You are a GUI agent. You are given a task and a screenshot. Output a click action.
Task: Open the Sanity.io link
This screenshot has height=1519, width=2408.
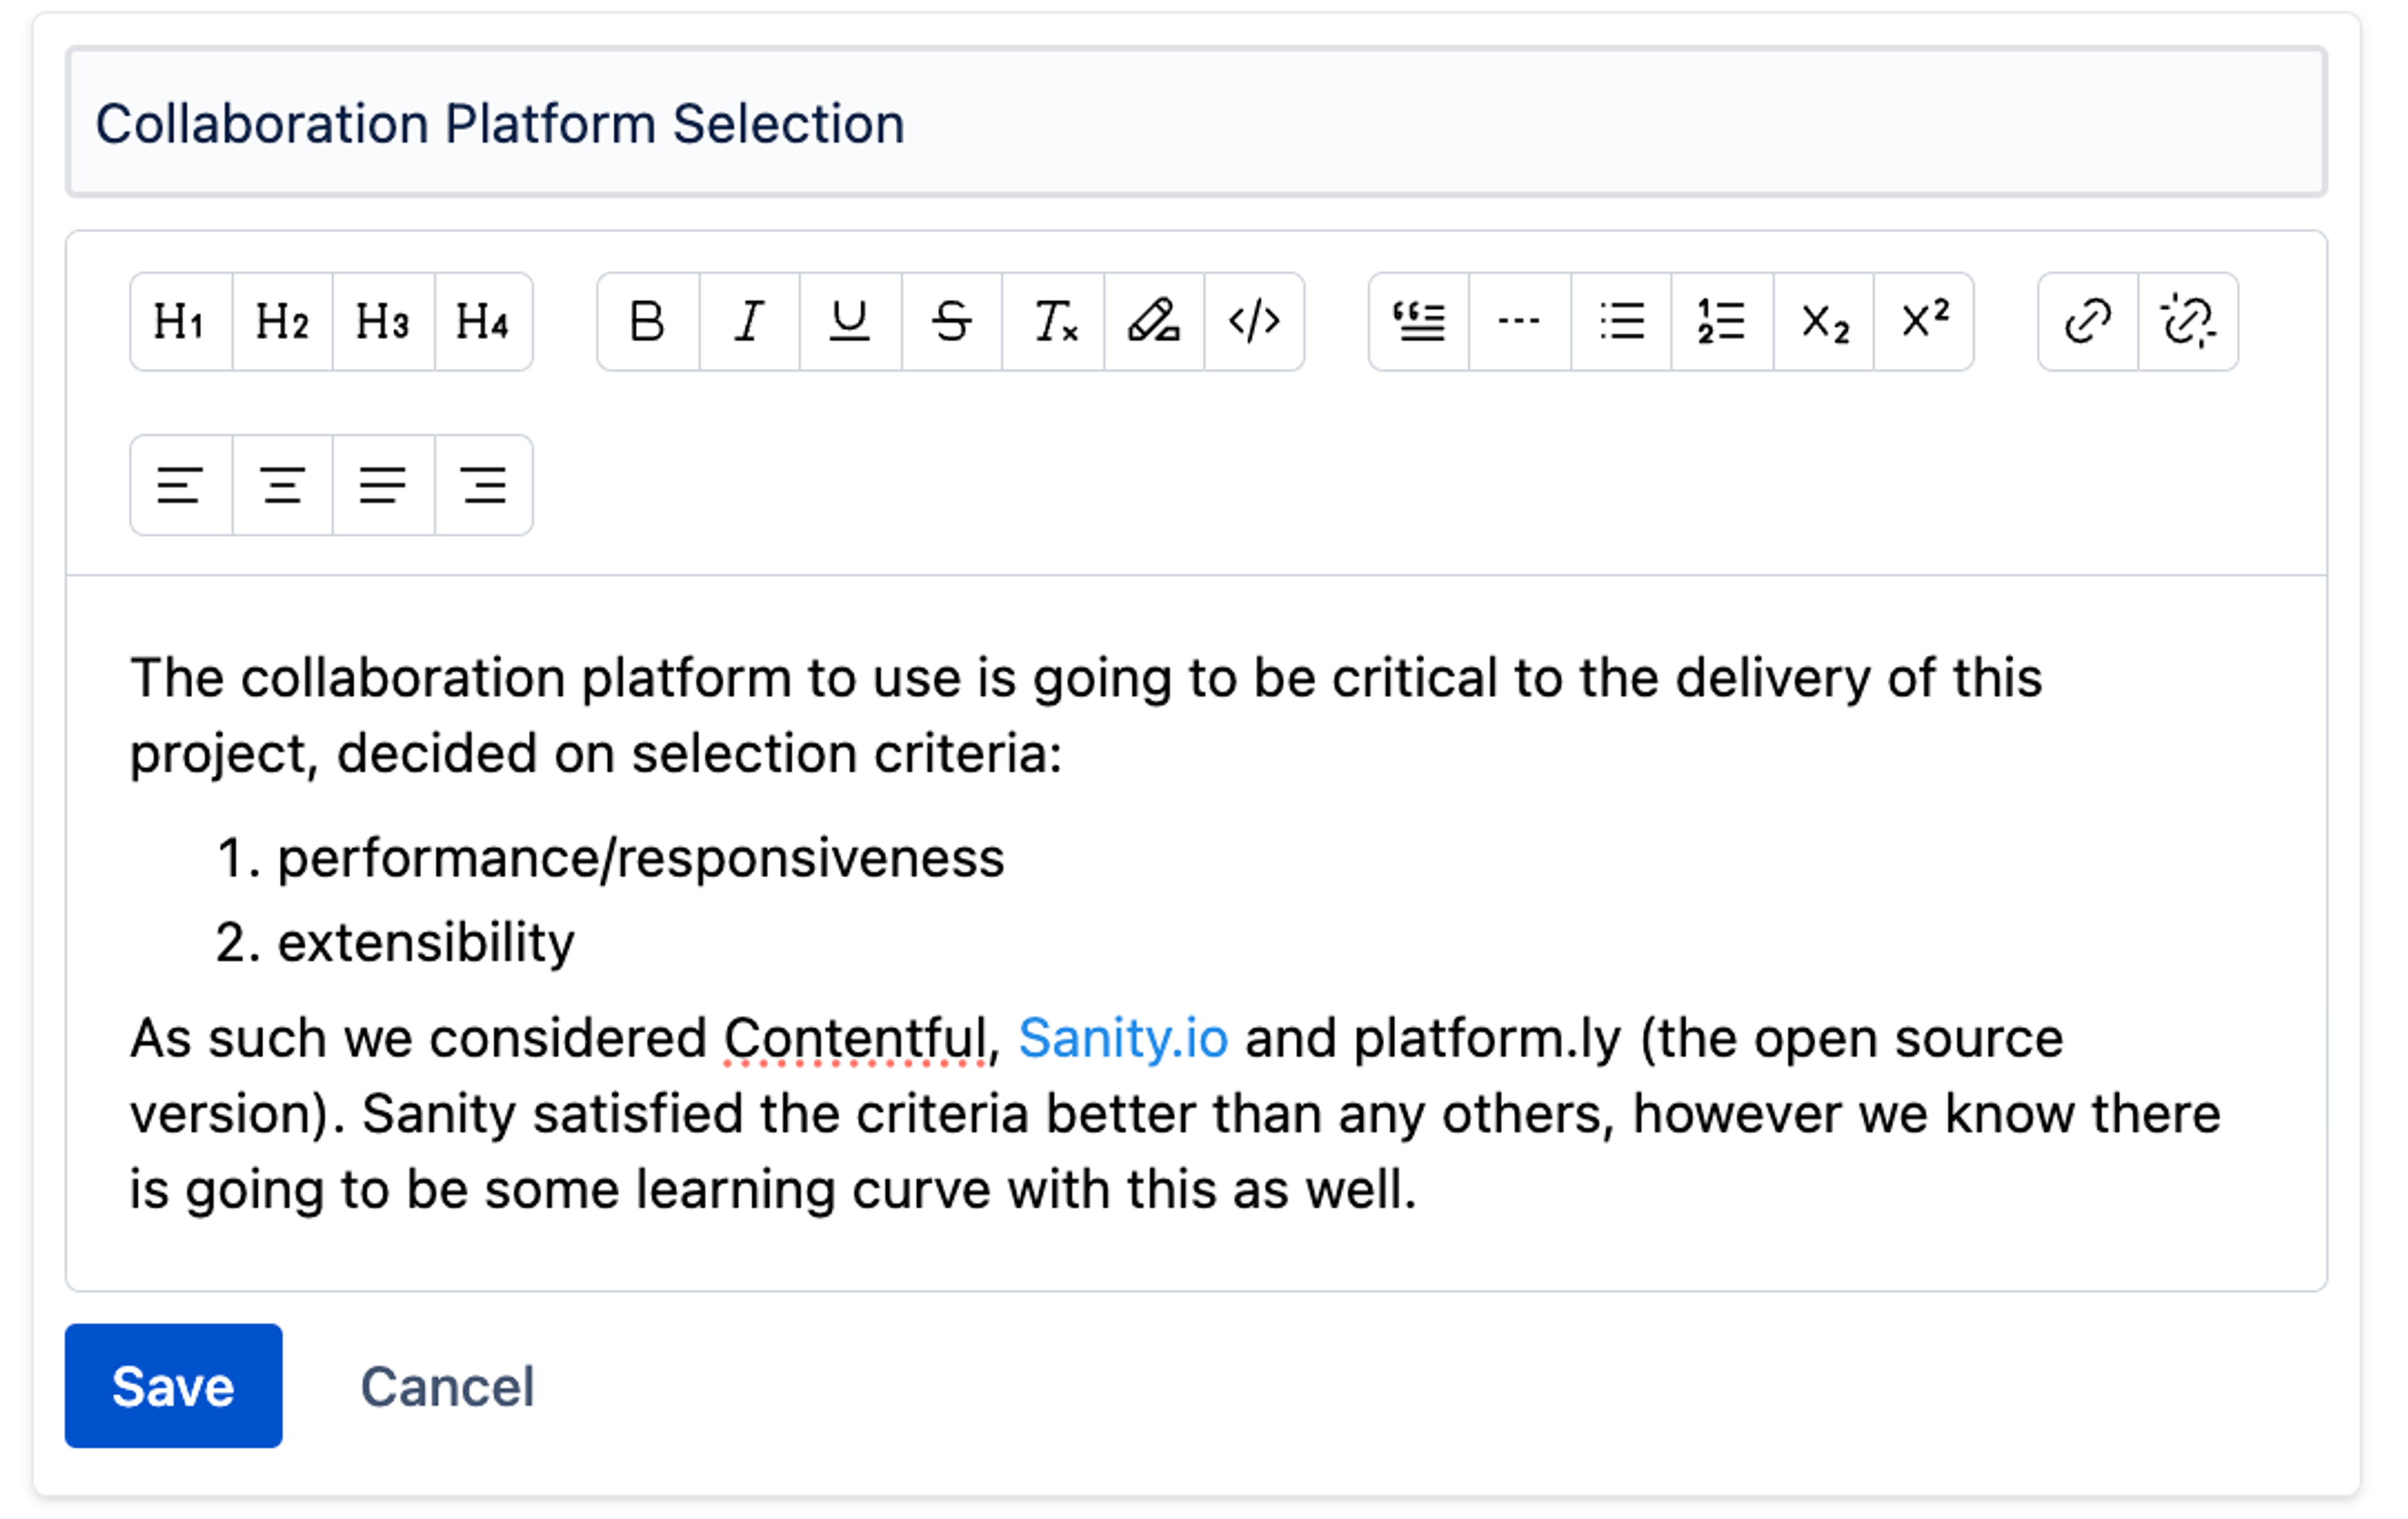tap(1123, 1038)
